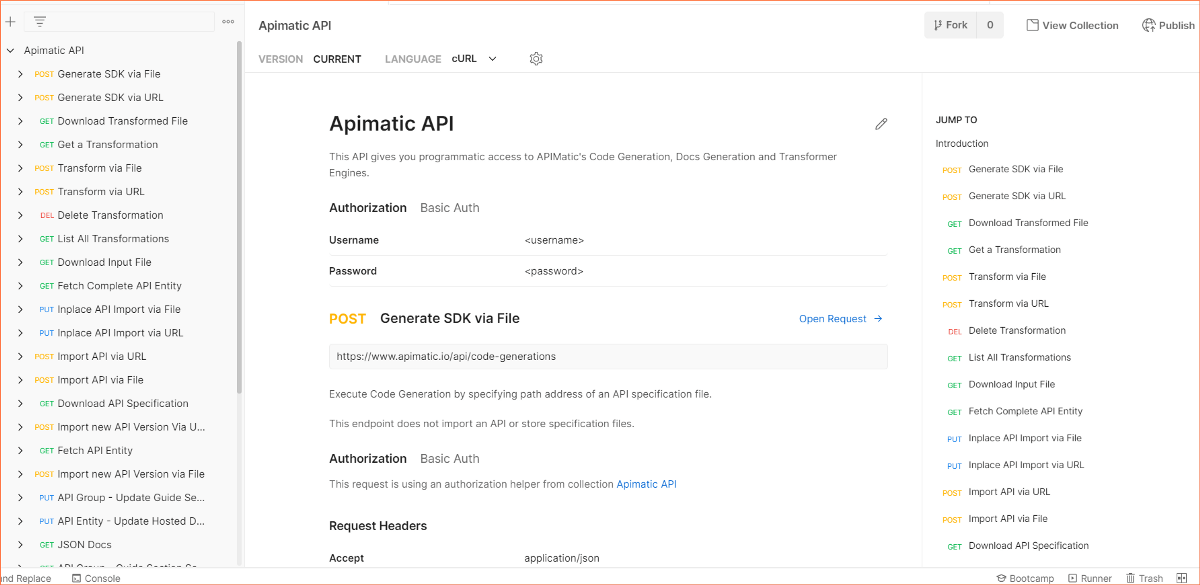This screenshot has width=1200, height=585.
Task: Open the sidebar filter icon
Action: tap(40, 21)
